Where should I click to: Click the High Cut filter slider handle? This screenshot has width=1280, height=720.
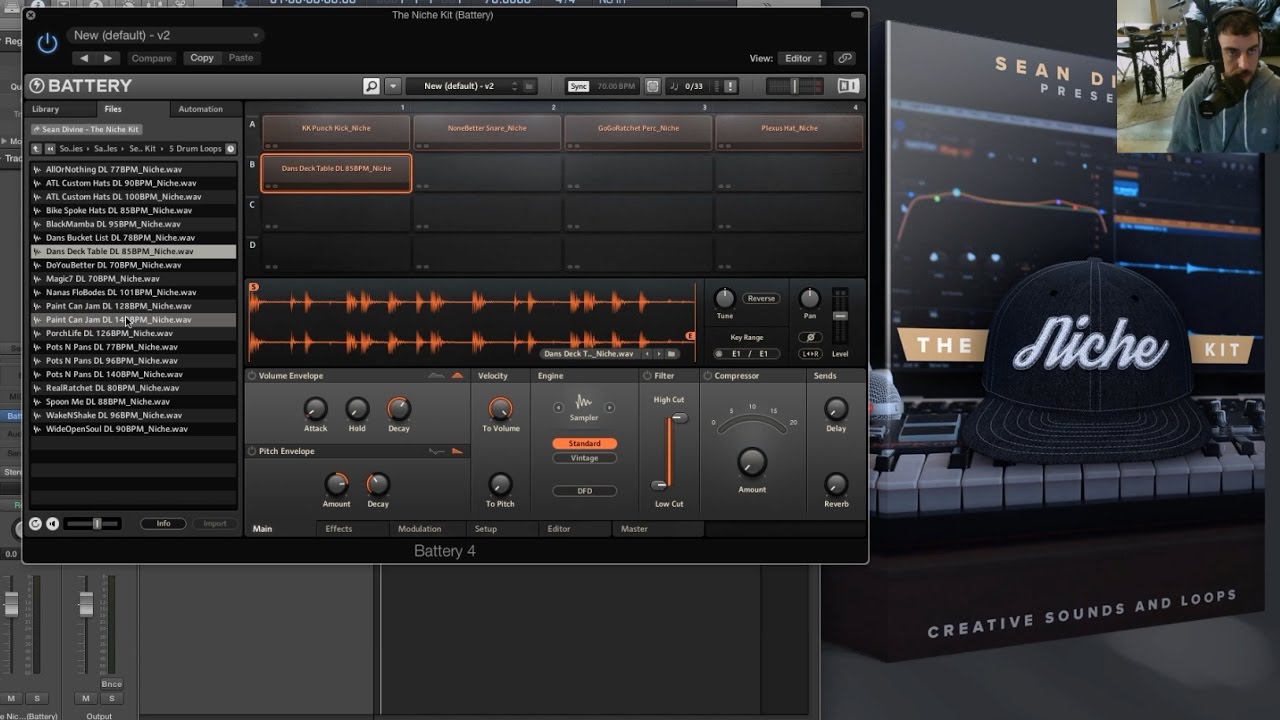pyautogui.click(x=678, y=418)
